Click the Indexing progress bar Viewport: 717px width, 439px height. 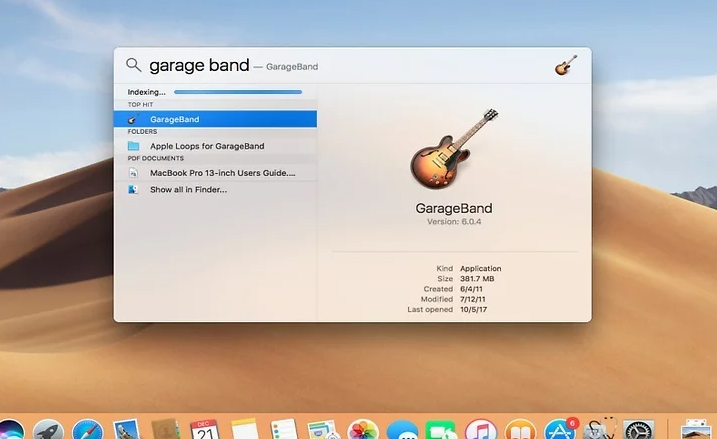[238, 92]
